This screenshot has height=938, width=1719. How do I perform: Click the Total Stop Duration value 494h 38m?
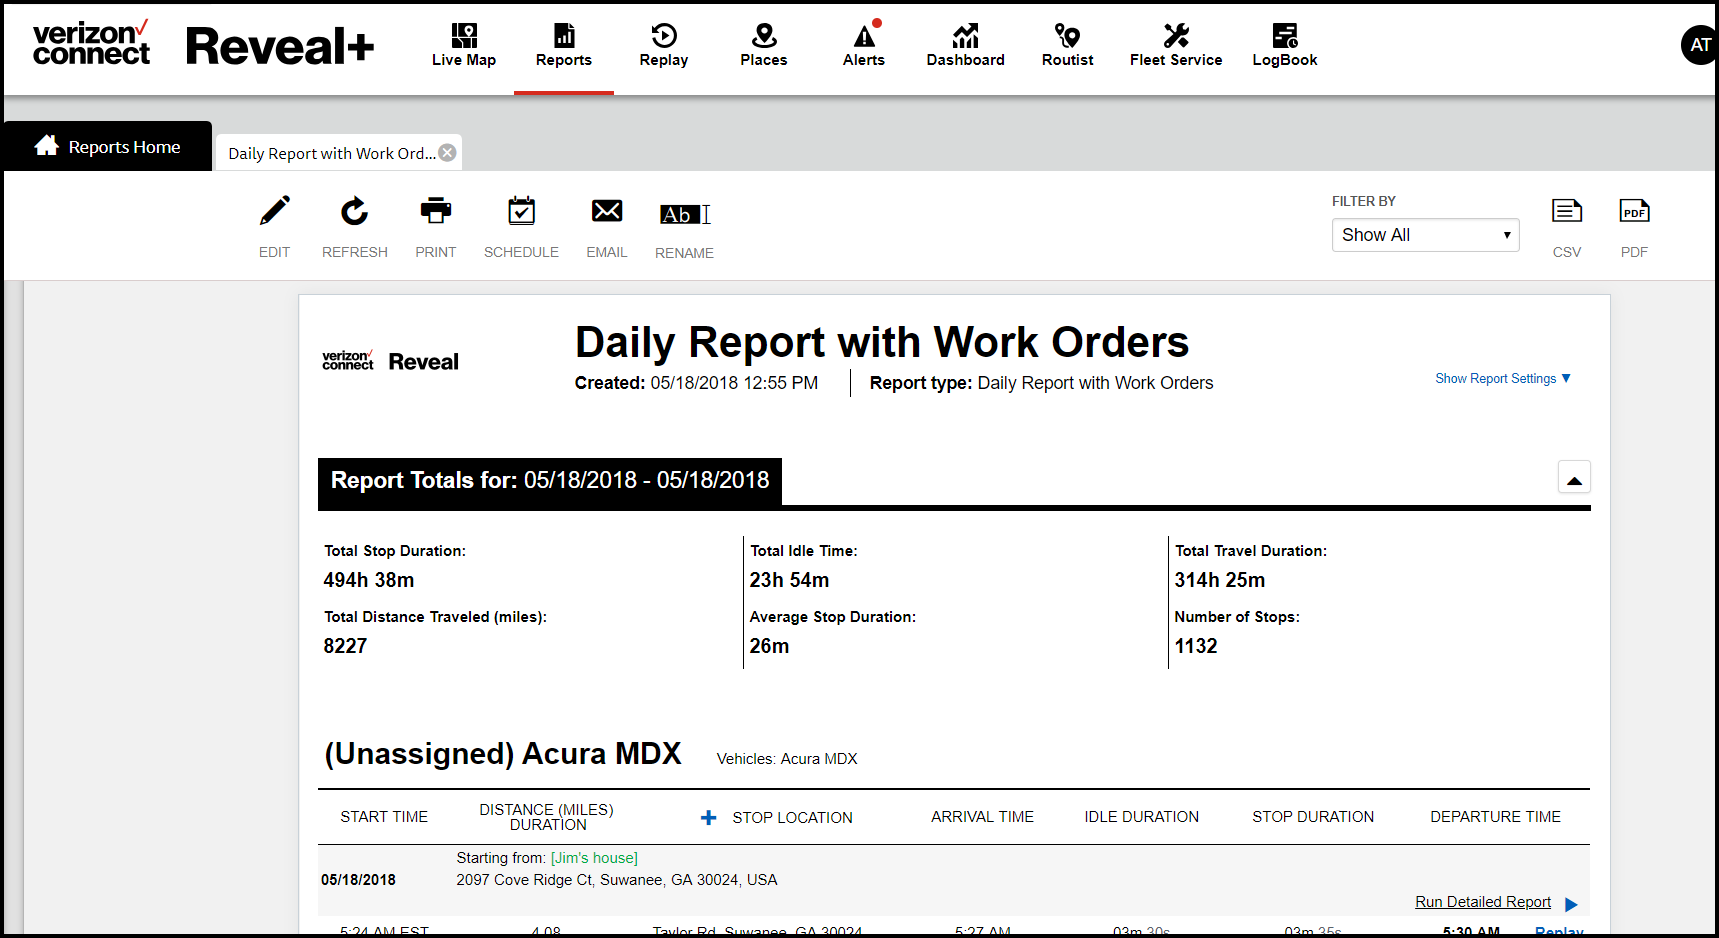click(369, 580)
